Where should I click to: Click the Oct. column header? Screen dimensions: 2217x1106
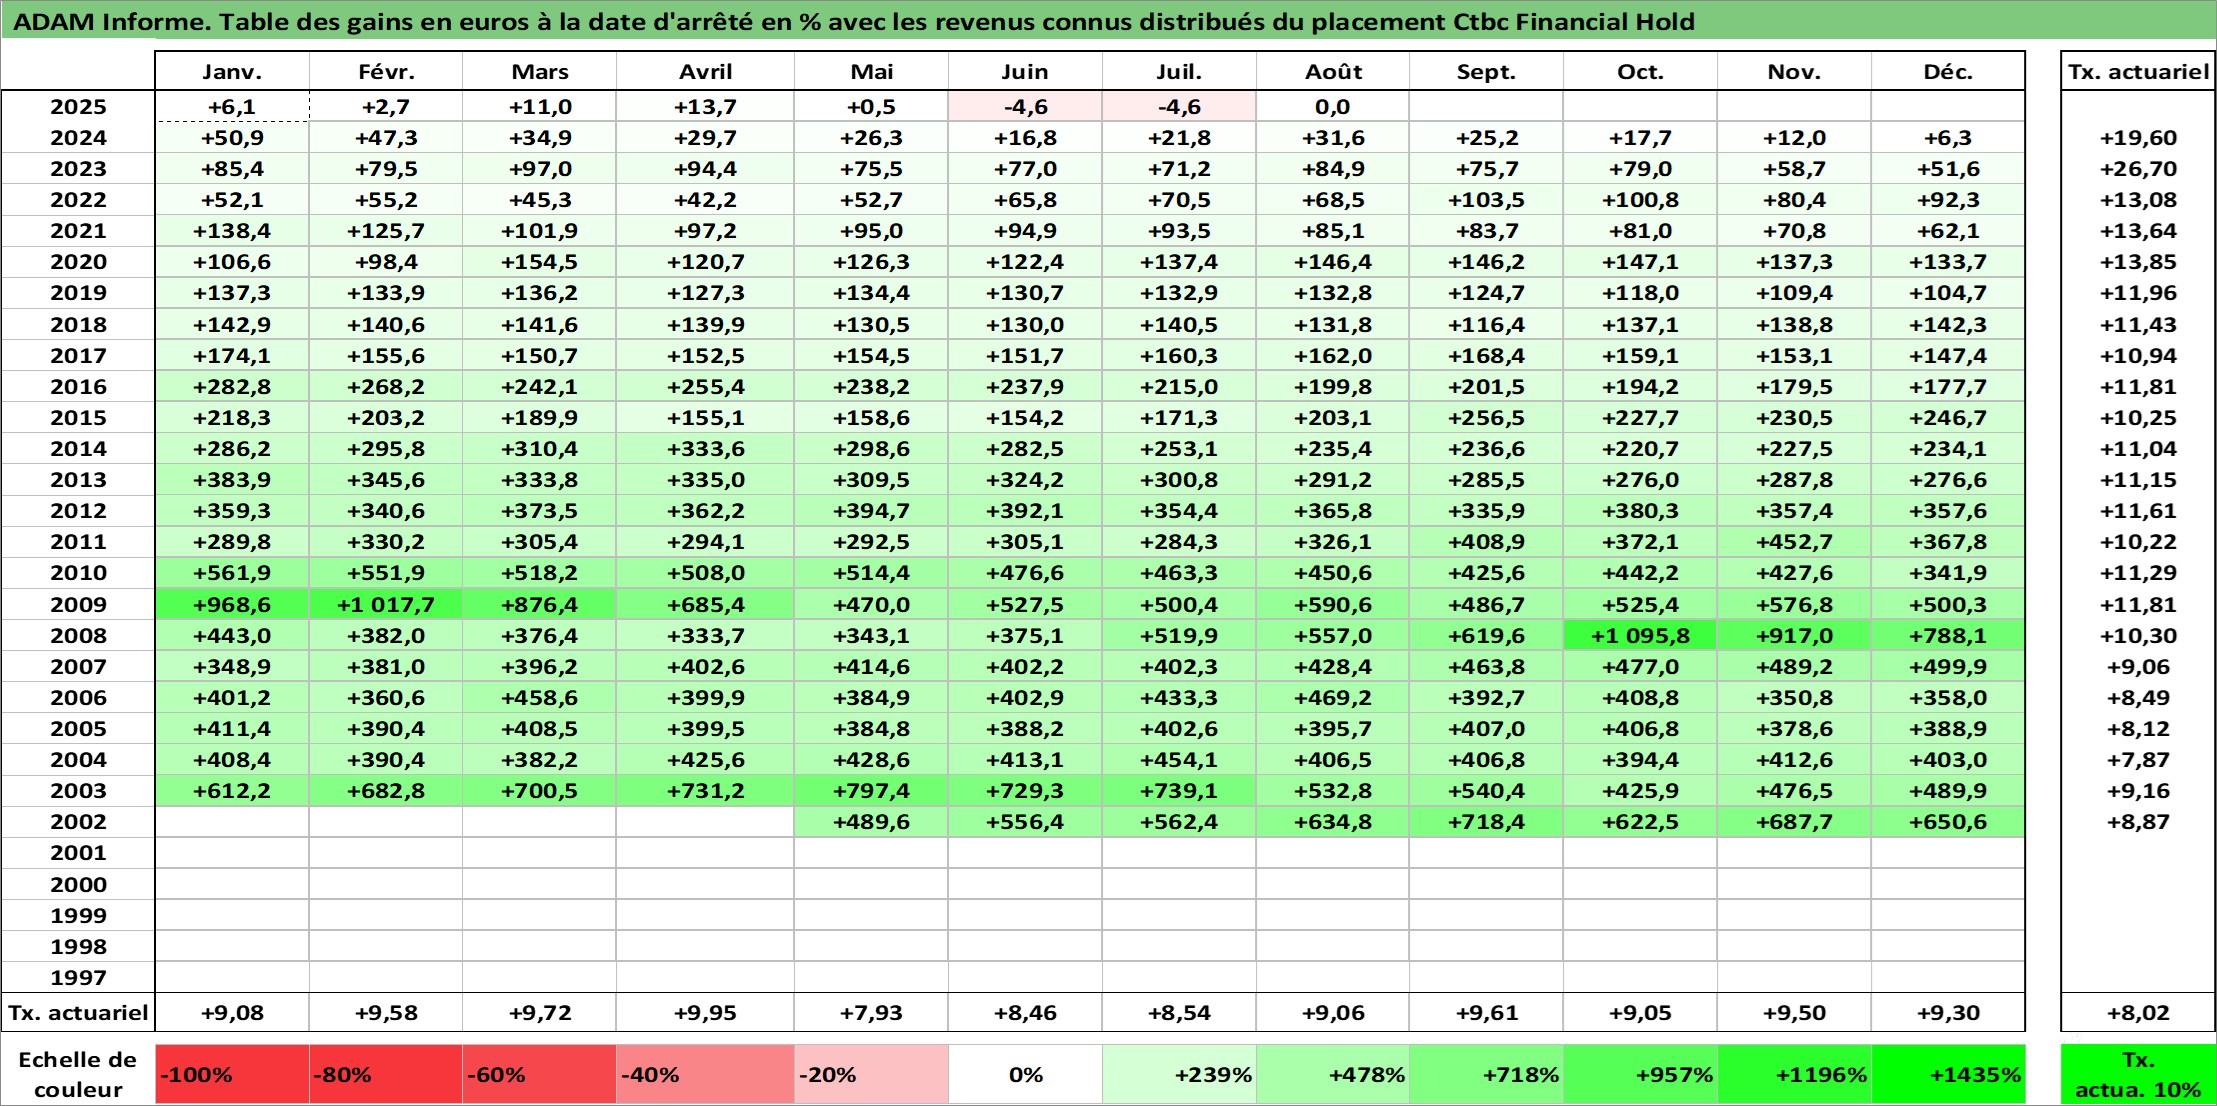click(1640, 71)
